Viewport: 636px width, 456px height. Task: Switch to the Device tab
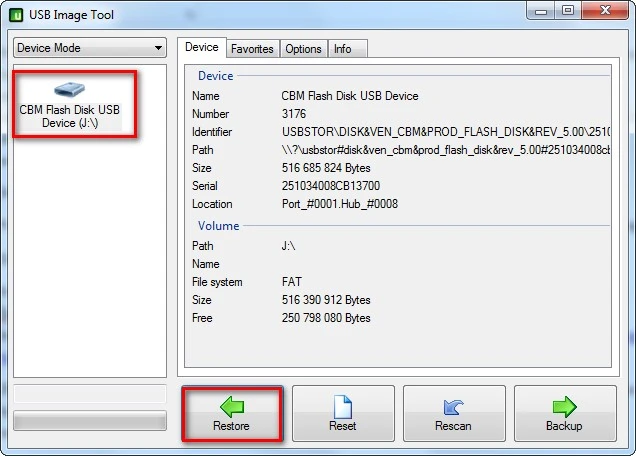tap(202, 47)
